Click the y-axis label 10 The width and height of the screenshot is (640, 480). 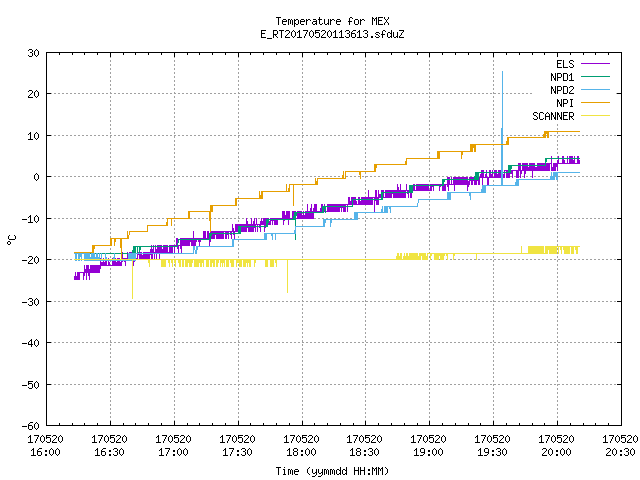(33, 136)
